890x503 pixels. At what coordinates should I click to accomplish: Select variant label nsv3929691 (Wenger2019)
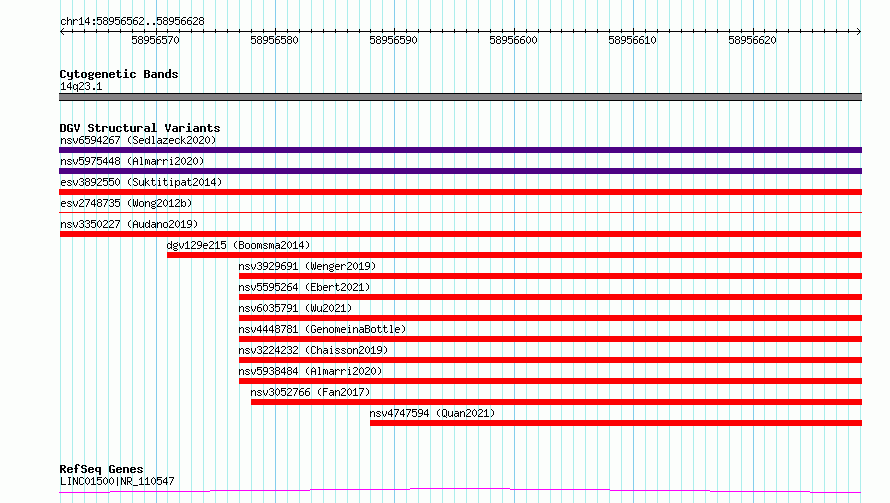tap(307, 266)
